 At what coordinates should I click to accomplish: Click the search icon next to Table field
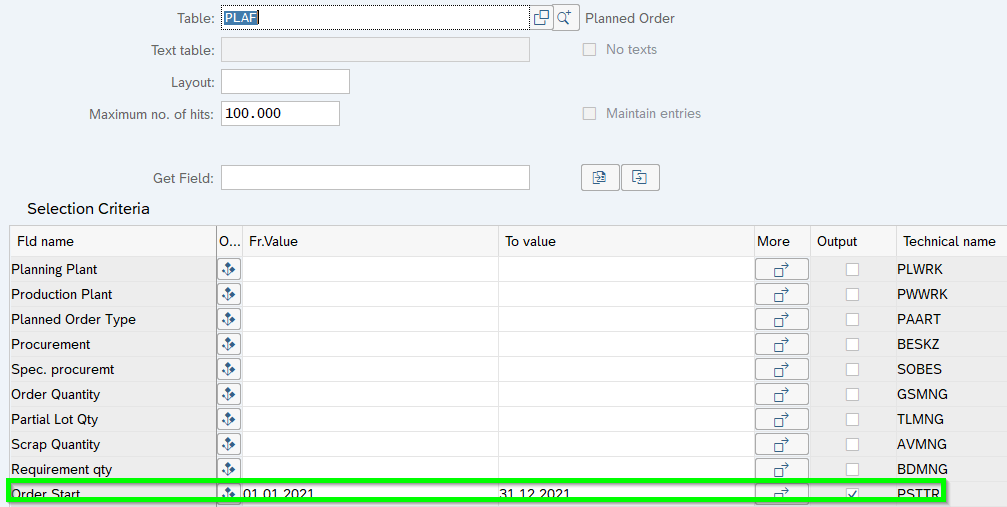click(566, 18)
